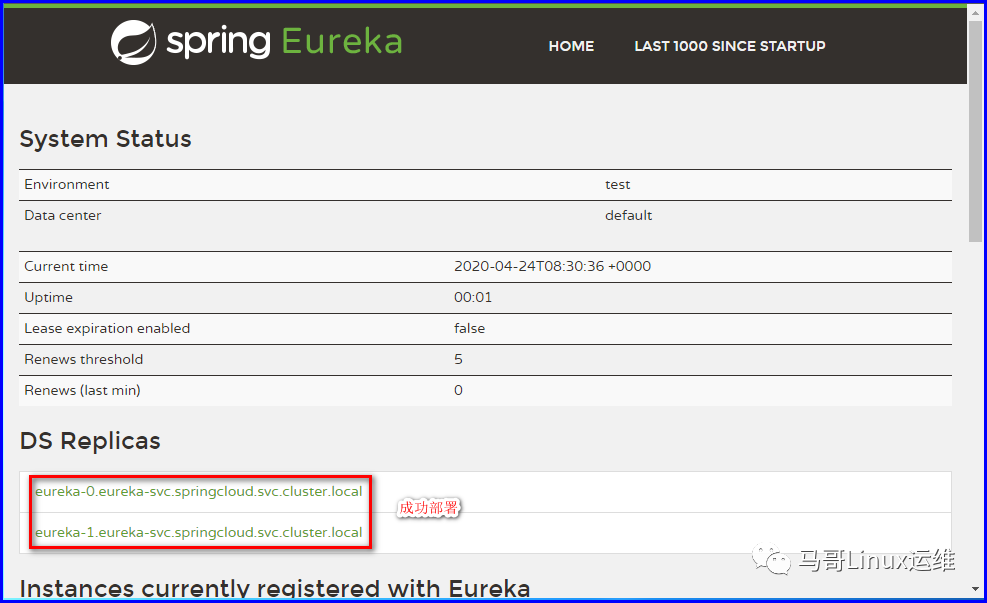Select the renews last min value 0

pos(458,390)
